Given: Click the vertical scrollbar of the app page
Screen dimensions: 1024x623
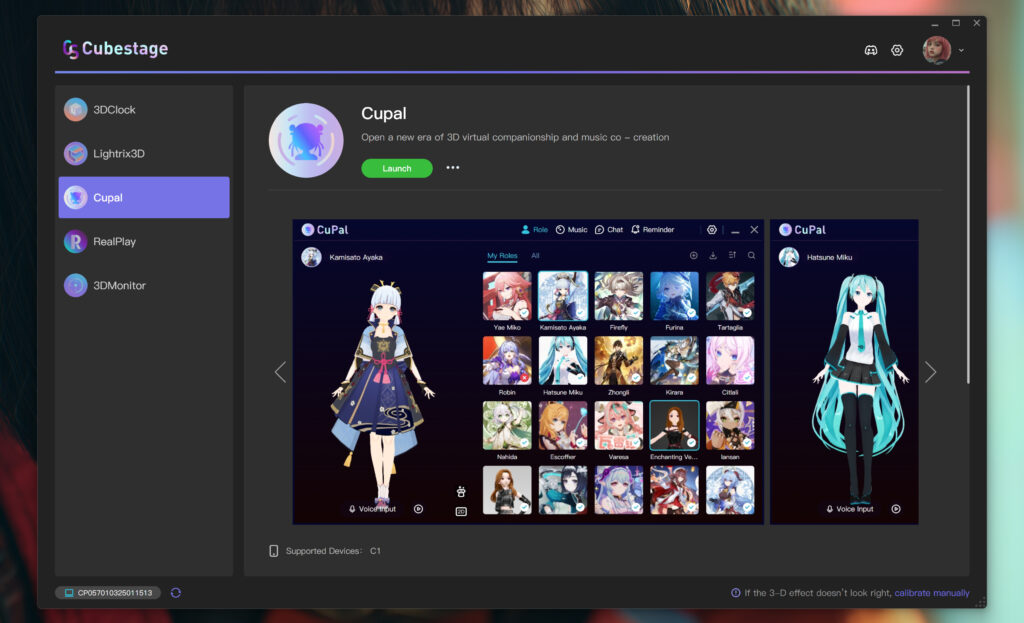Looking at the screenshot, I should click(x=968, y=235).
